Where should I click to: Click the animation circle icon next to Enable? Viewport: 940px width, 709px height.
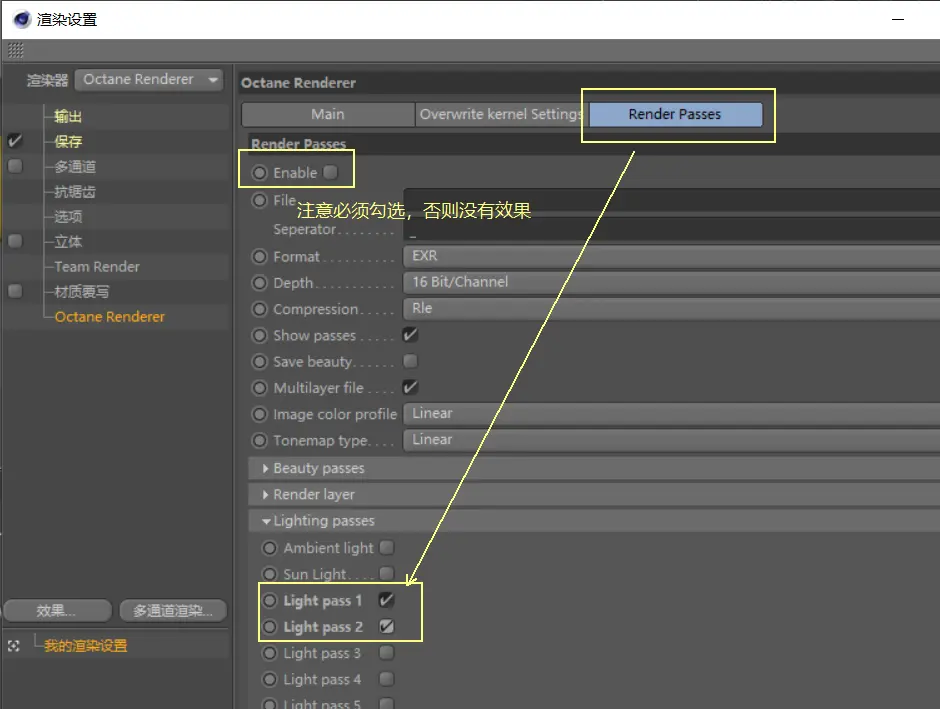pyautogui.click(x=259, y=173)
